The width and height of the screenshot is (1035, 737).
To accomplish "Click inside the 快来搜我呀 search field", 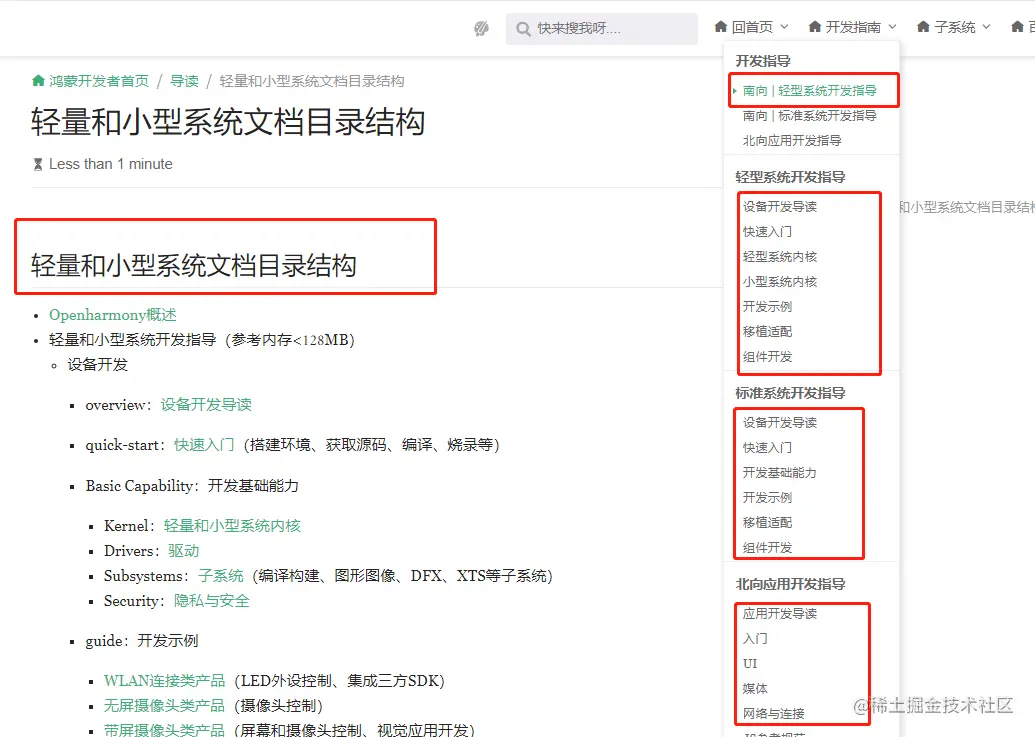I will pos(600,29).
